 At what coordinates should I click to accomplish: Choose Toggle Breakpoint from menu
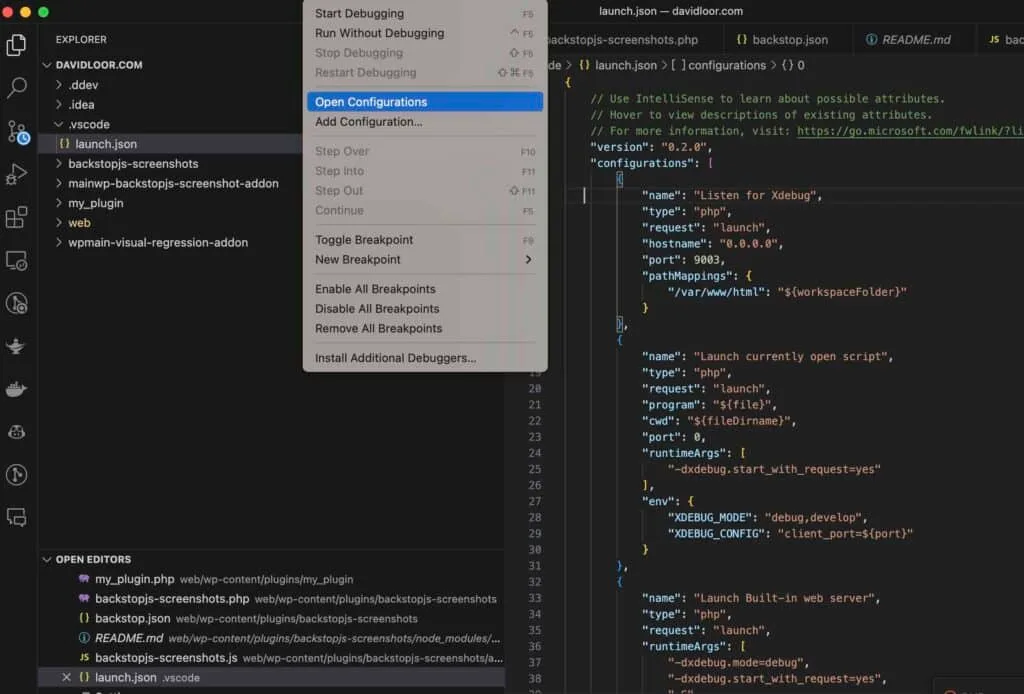pos(424,240)
